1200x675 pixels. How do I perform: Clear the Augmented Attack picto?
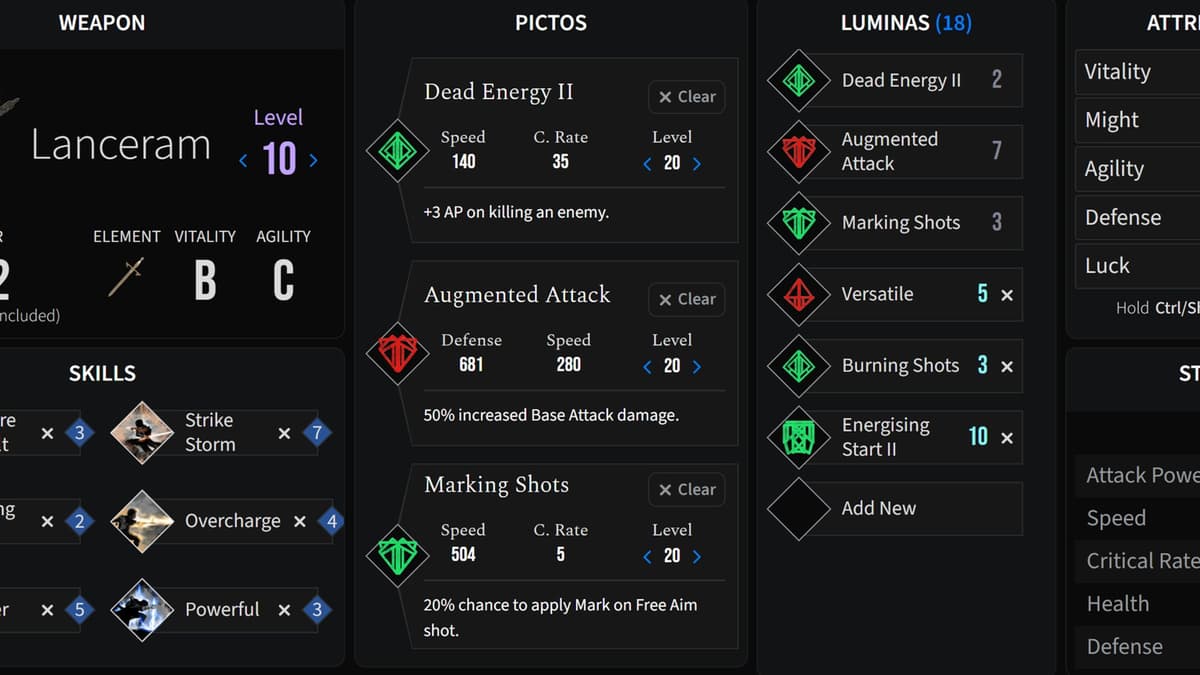point(687,299)
